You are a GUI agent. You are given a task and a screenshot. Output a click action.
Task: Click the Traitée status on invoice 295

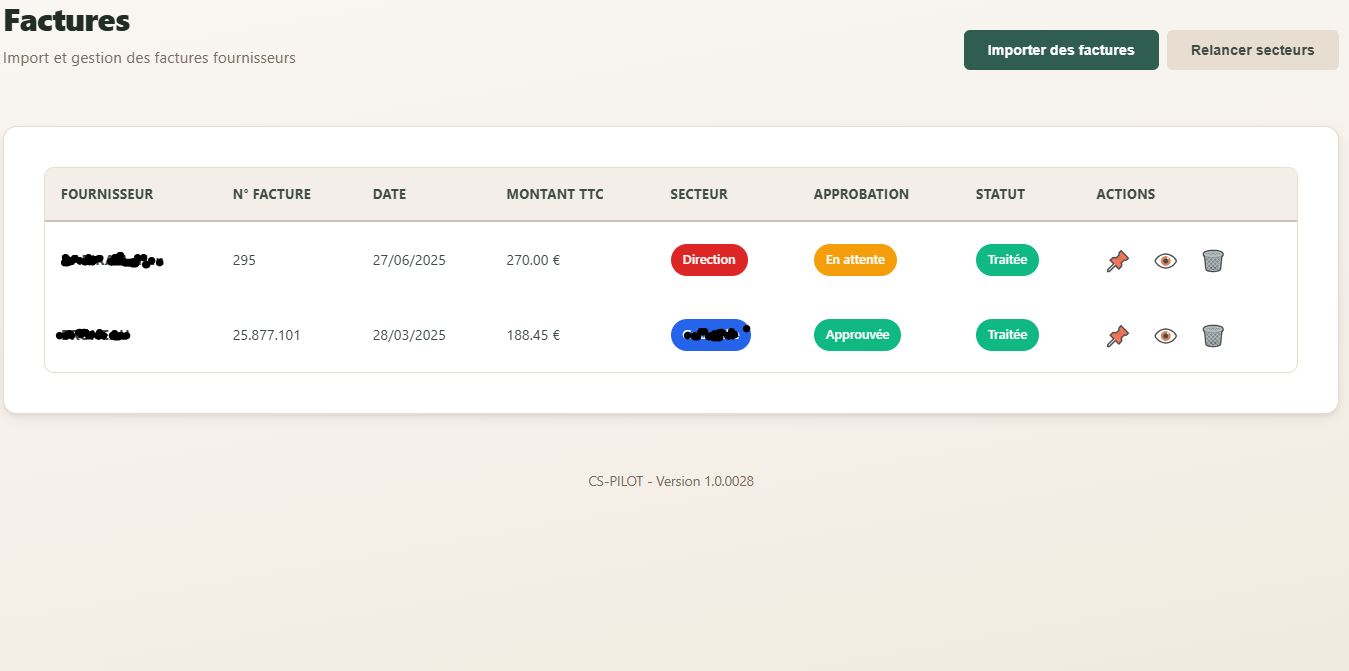(1006, 260)
